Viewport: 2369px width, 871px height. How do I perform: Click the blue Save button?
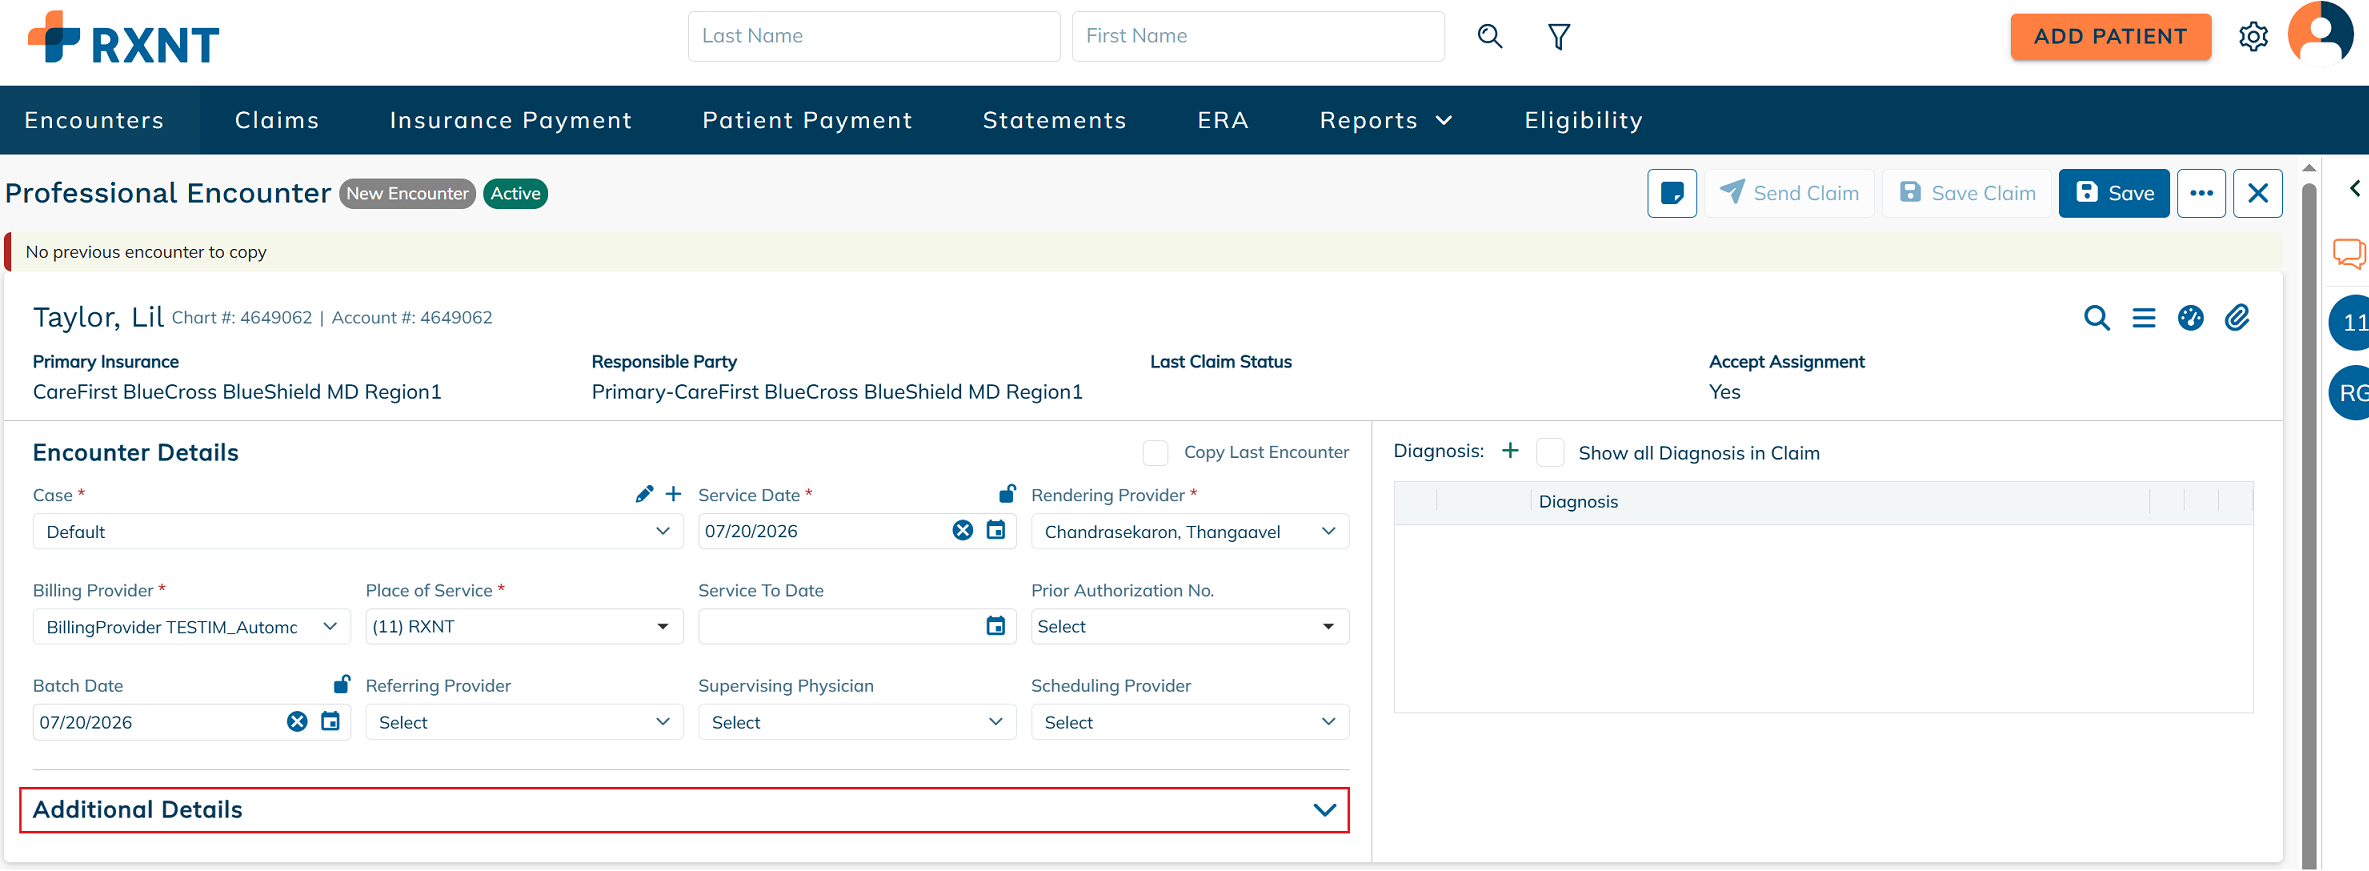pyautogui.click(x=2114, y=193)
